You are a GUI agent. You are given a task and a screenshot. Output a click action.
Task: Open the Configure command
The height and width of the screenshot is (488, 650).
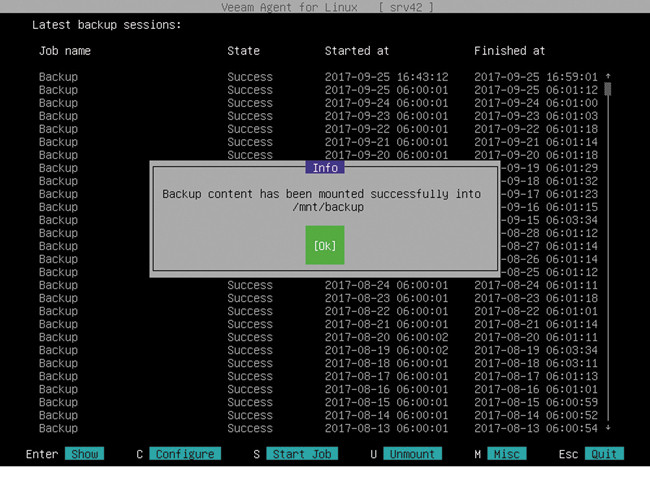pos(185,454)
